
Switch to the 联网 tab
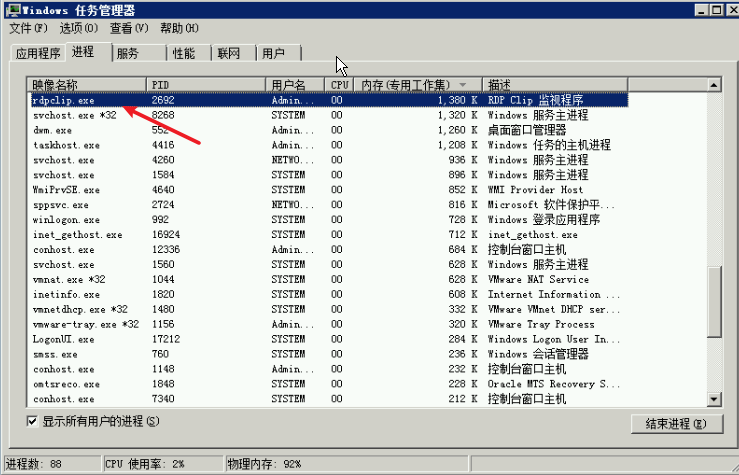(x=234, y=53)
